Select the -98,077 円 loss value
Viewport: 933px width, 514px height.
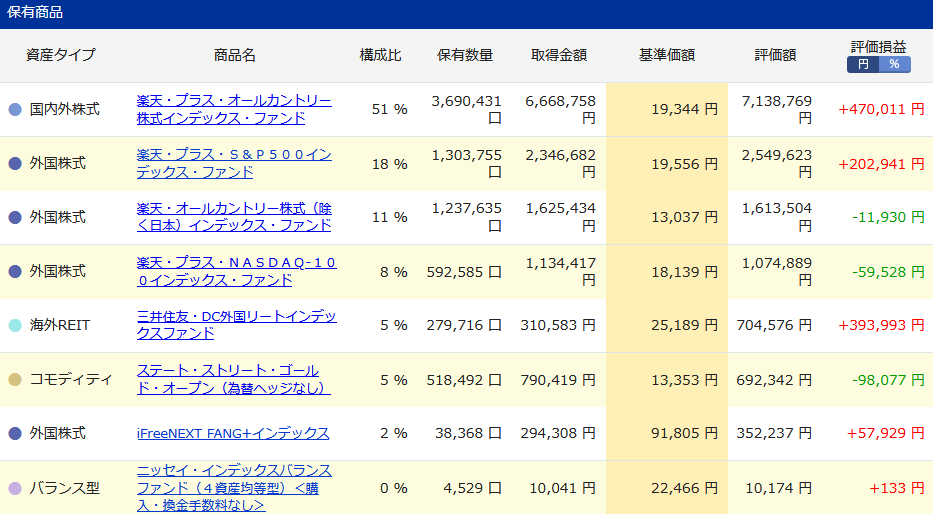coord(888,380)
